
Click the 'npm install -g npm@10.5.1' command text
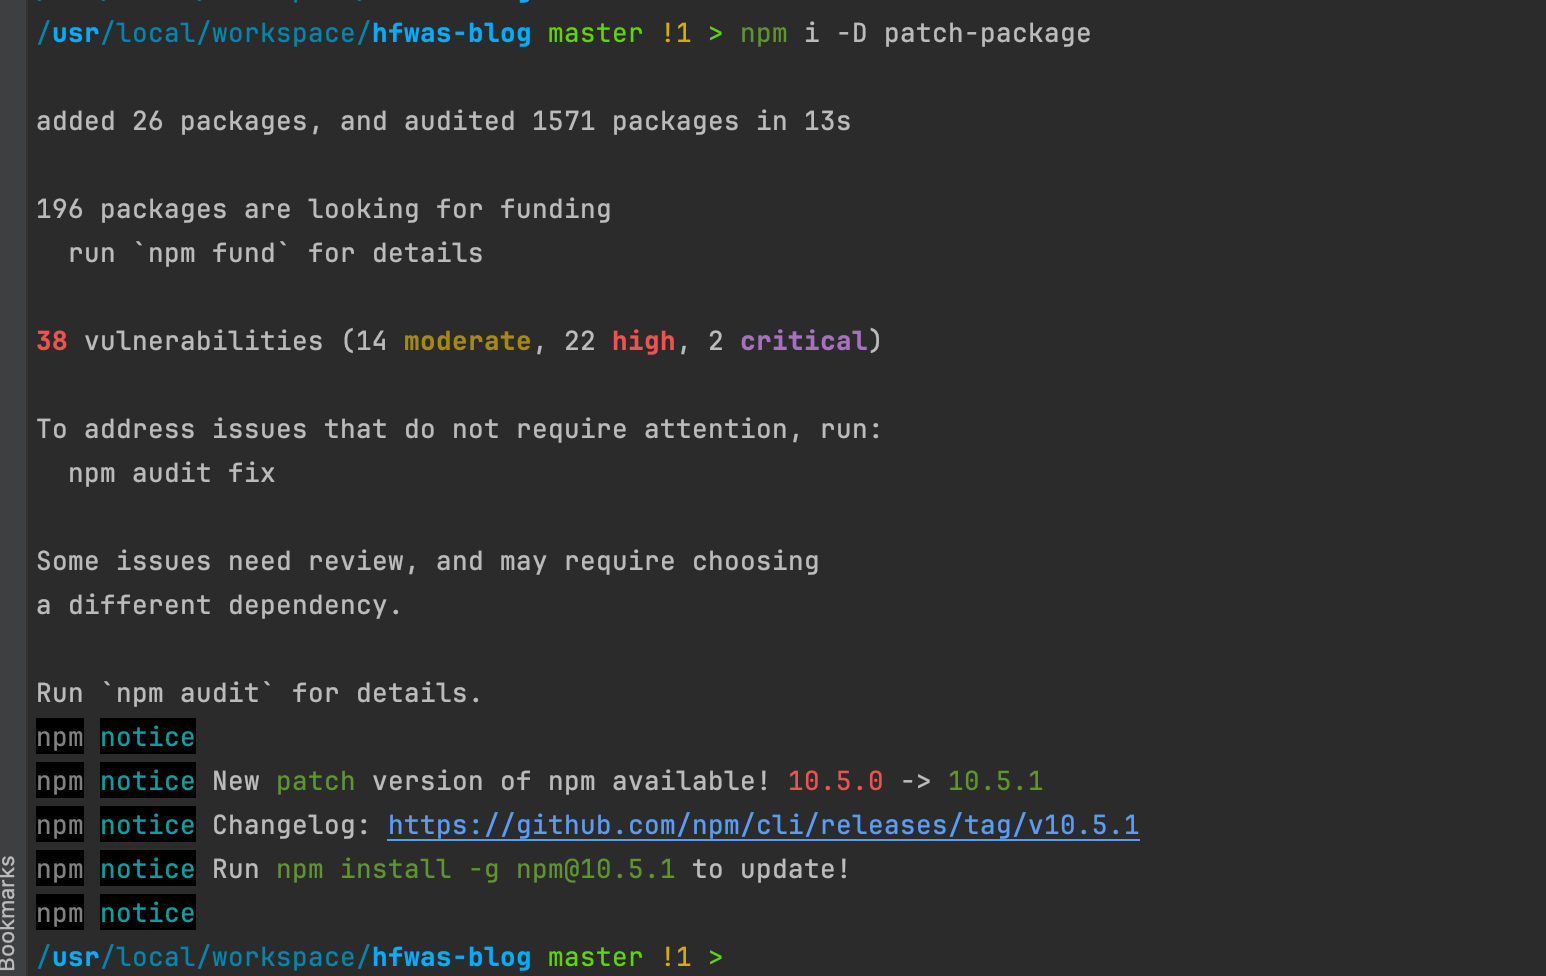click(x=475, y=869)
